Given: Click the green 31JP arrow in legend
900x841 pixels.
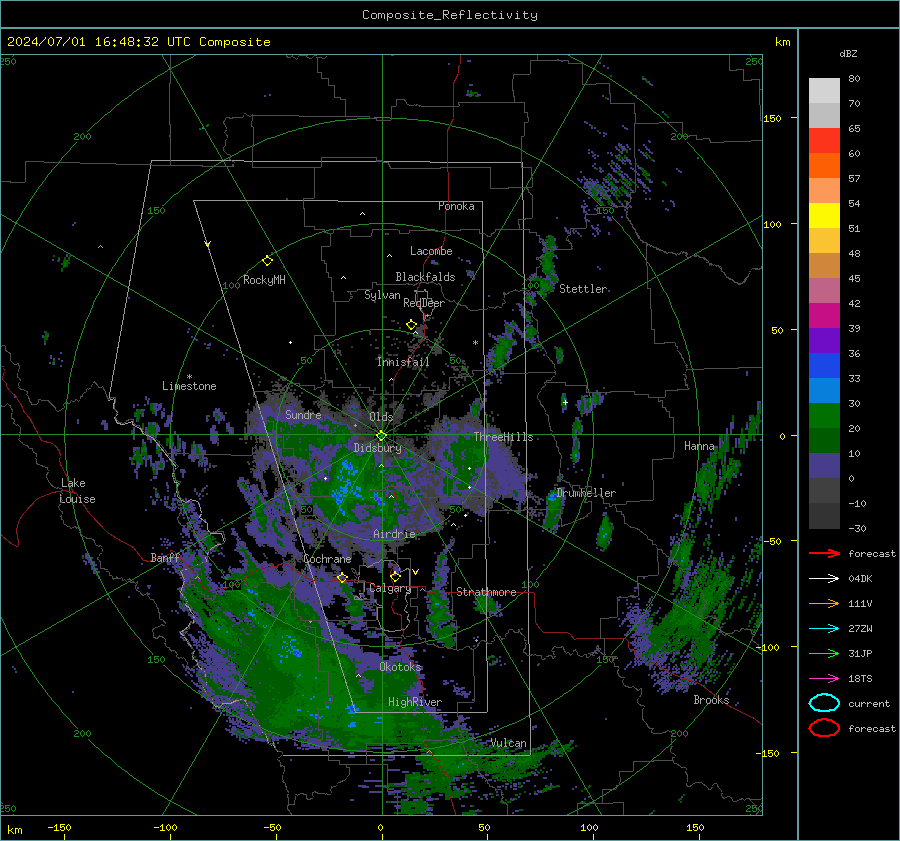Looking at the screenshot, I should point(824,653).
